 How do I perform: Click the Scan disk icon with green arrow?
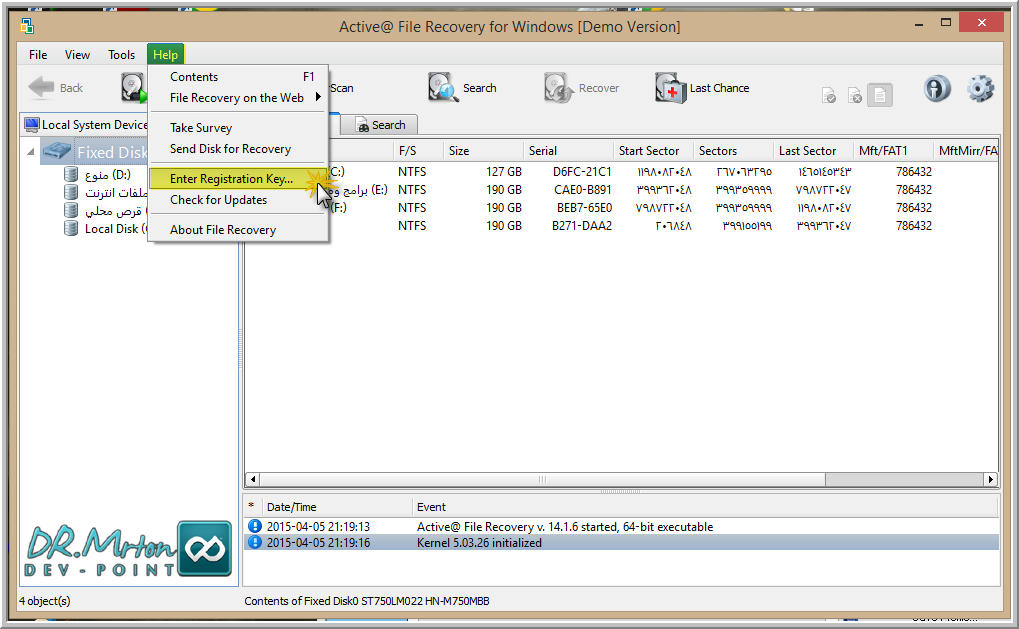tap(134, 88)
